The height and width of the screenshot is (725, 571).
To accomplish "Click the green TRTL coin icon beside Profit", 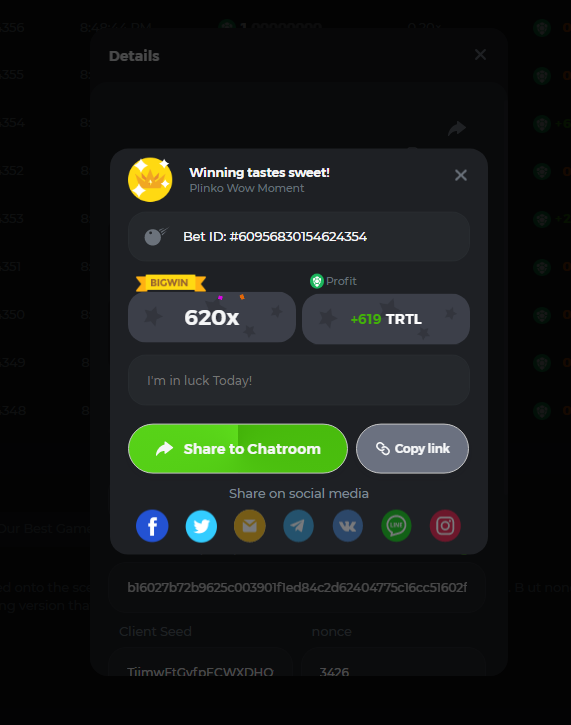I will click(317, 281).
